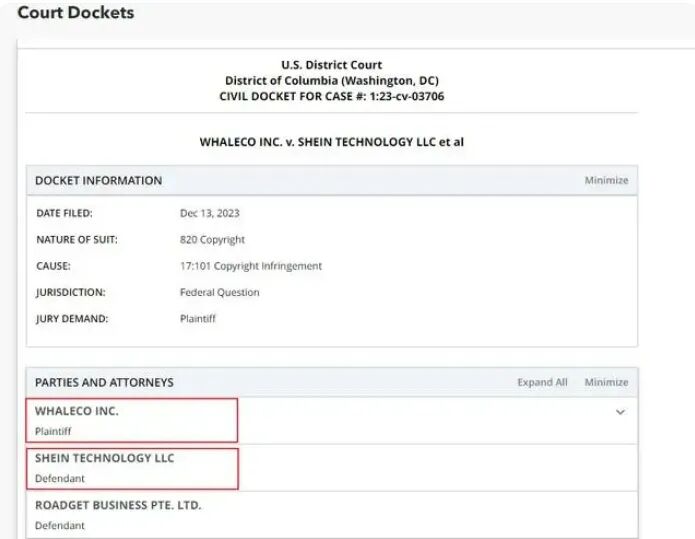Click Expand All in Parties and Attorneys
695x539 pixels.
pos(542,382)
